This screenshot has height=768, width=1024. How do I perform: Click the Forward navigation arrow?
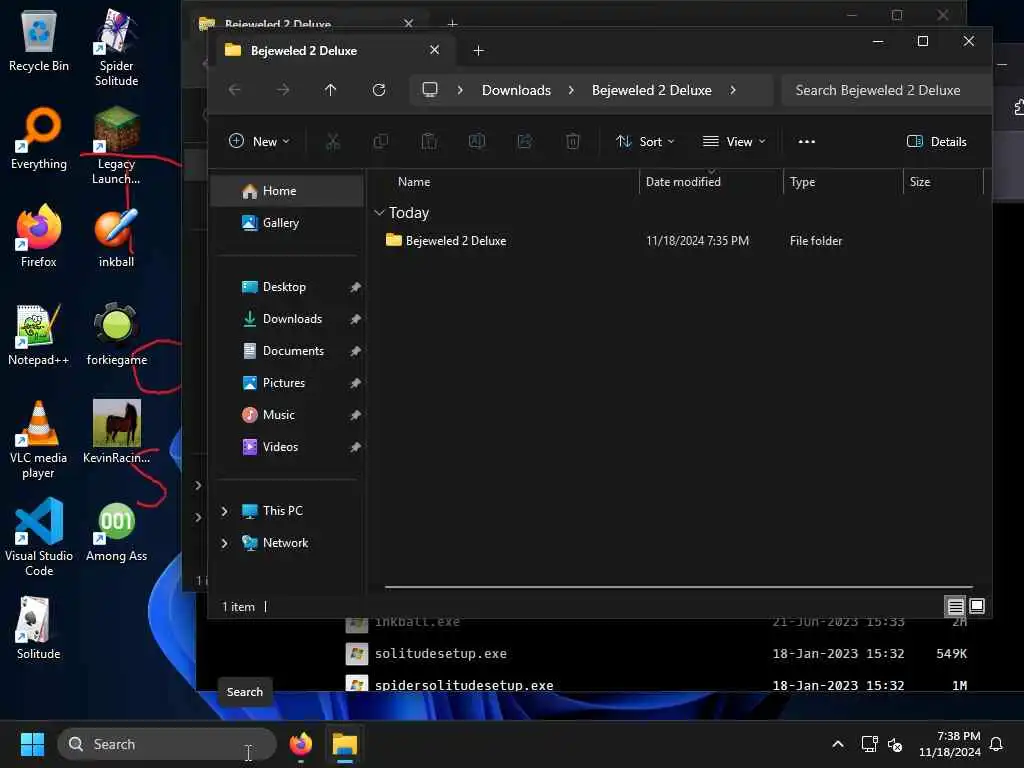283,90
